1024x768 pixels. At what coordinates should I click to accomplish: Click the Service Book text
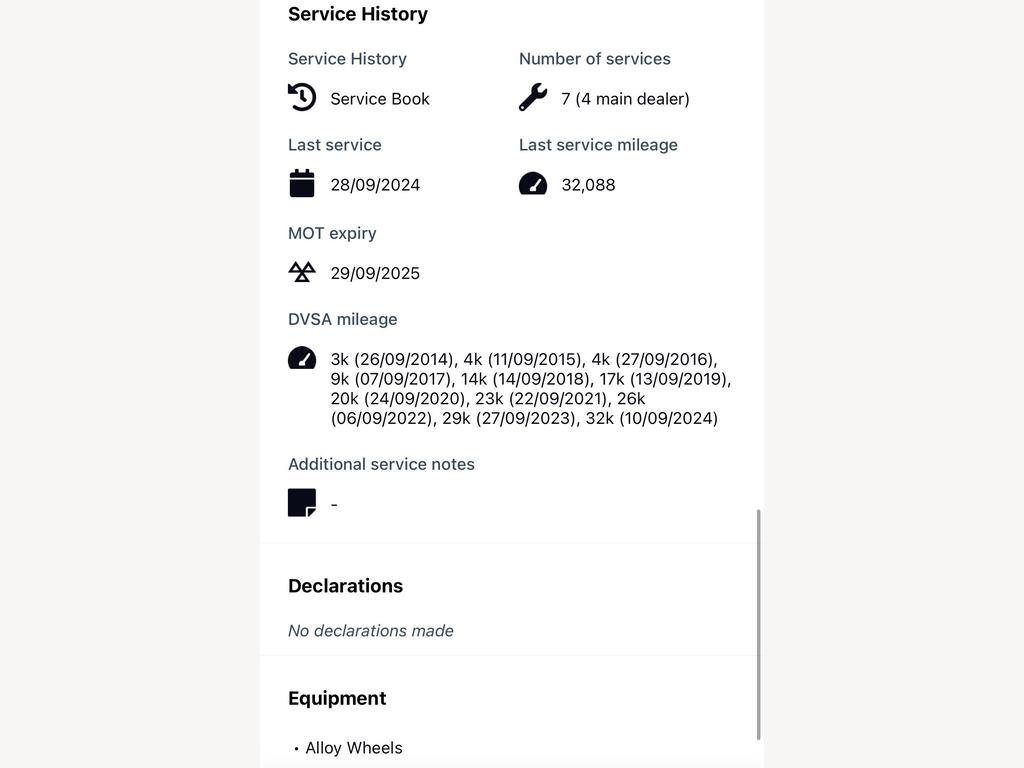[379, 99]
